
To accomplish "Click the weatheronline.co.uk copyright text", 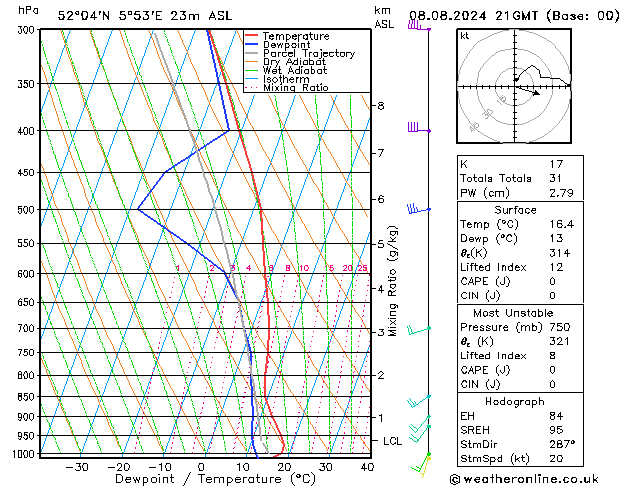I will coord(525,479).
